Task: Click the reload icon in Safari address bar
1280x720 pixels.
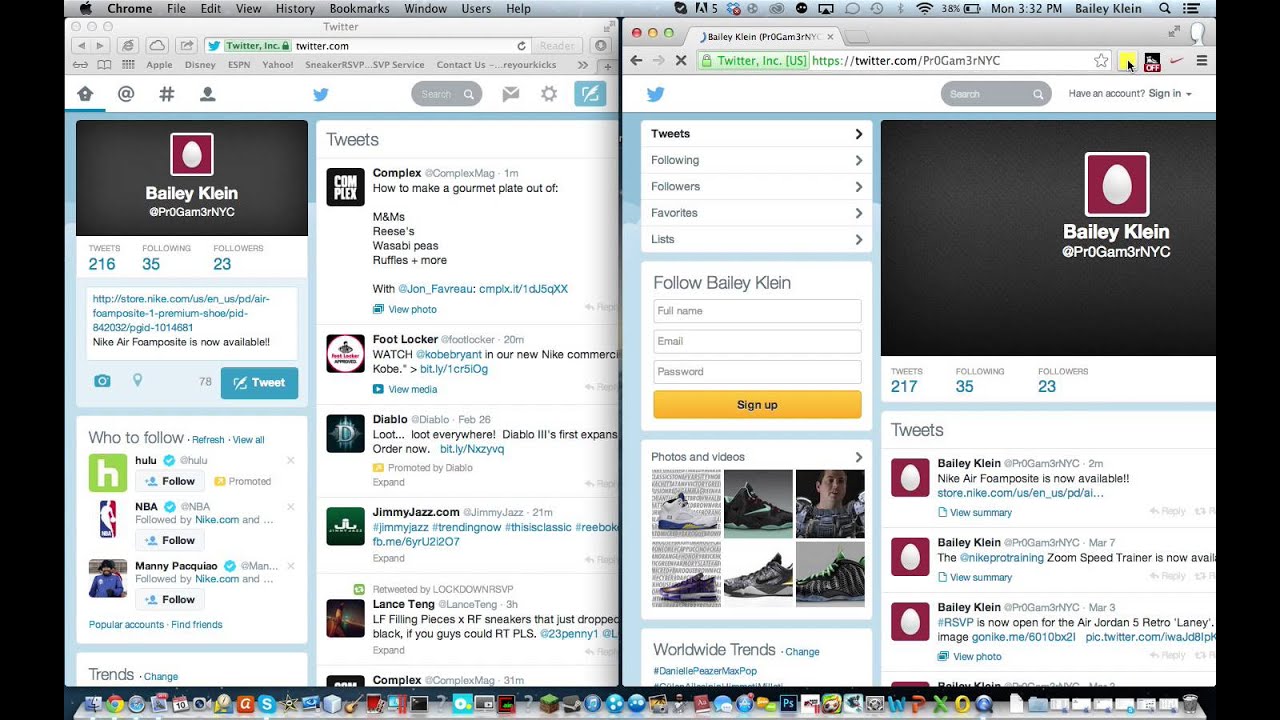Action: (x=521, y=46)
